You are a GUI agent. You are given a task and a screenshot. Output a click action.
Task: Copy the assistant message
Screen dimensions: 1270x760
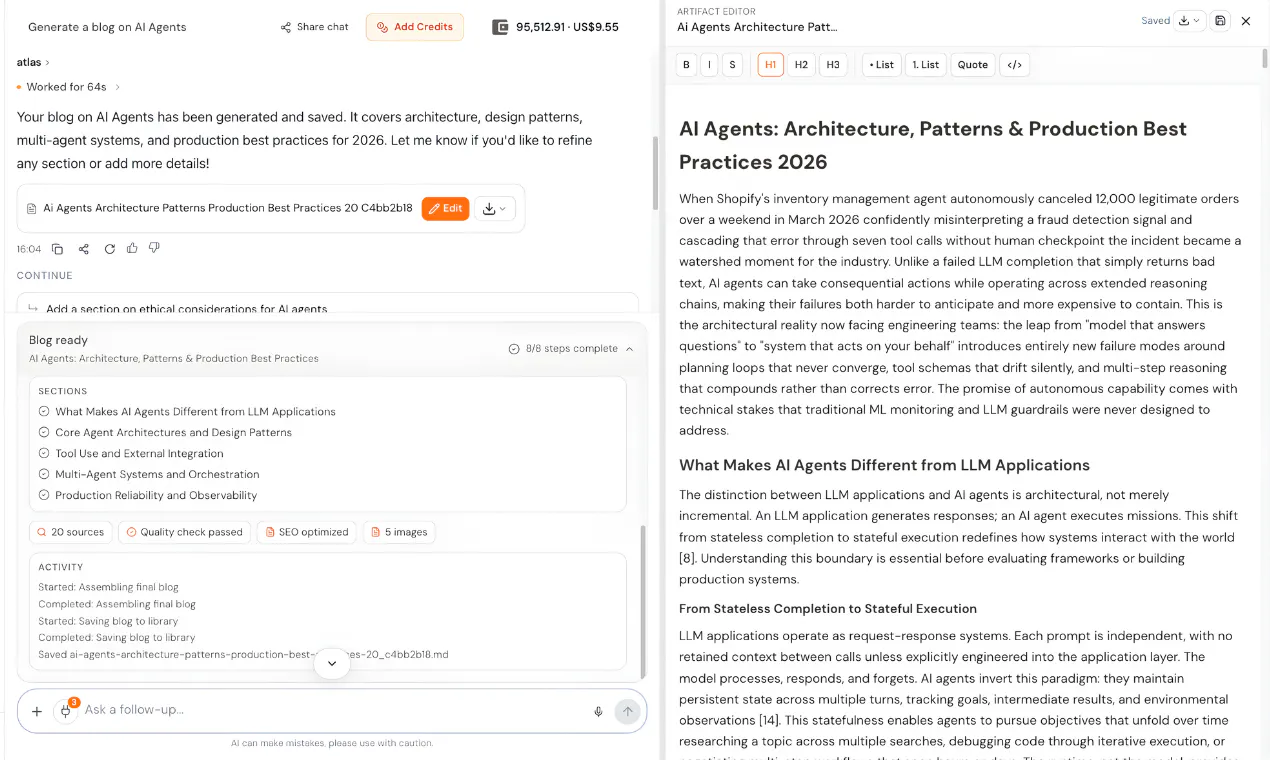(x=57, y=249)
